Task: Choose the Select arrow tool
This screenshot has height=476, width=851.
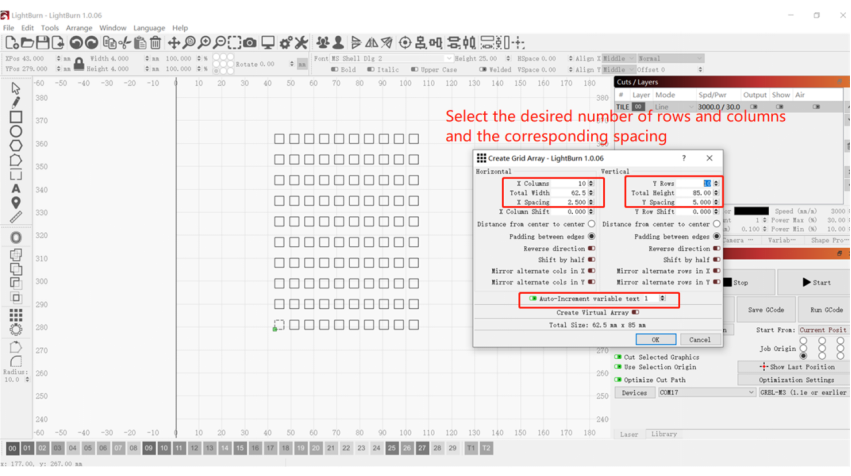Action: pos(16,88)
